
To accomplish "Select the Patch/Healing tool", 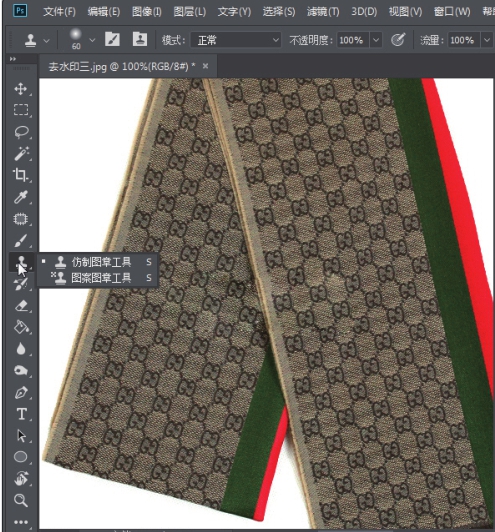I will (x=21, y=219).
